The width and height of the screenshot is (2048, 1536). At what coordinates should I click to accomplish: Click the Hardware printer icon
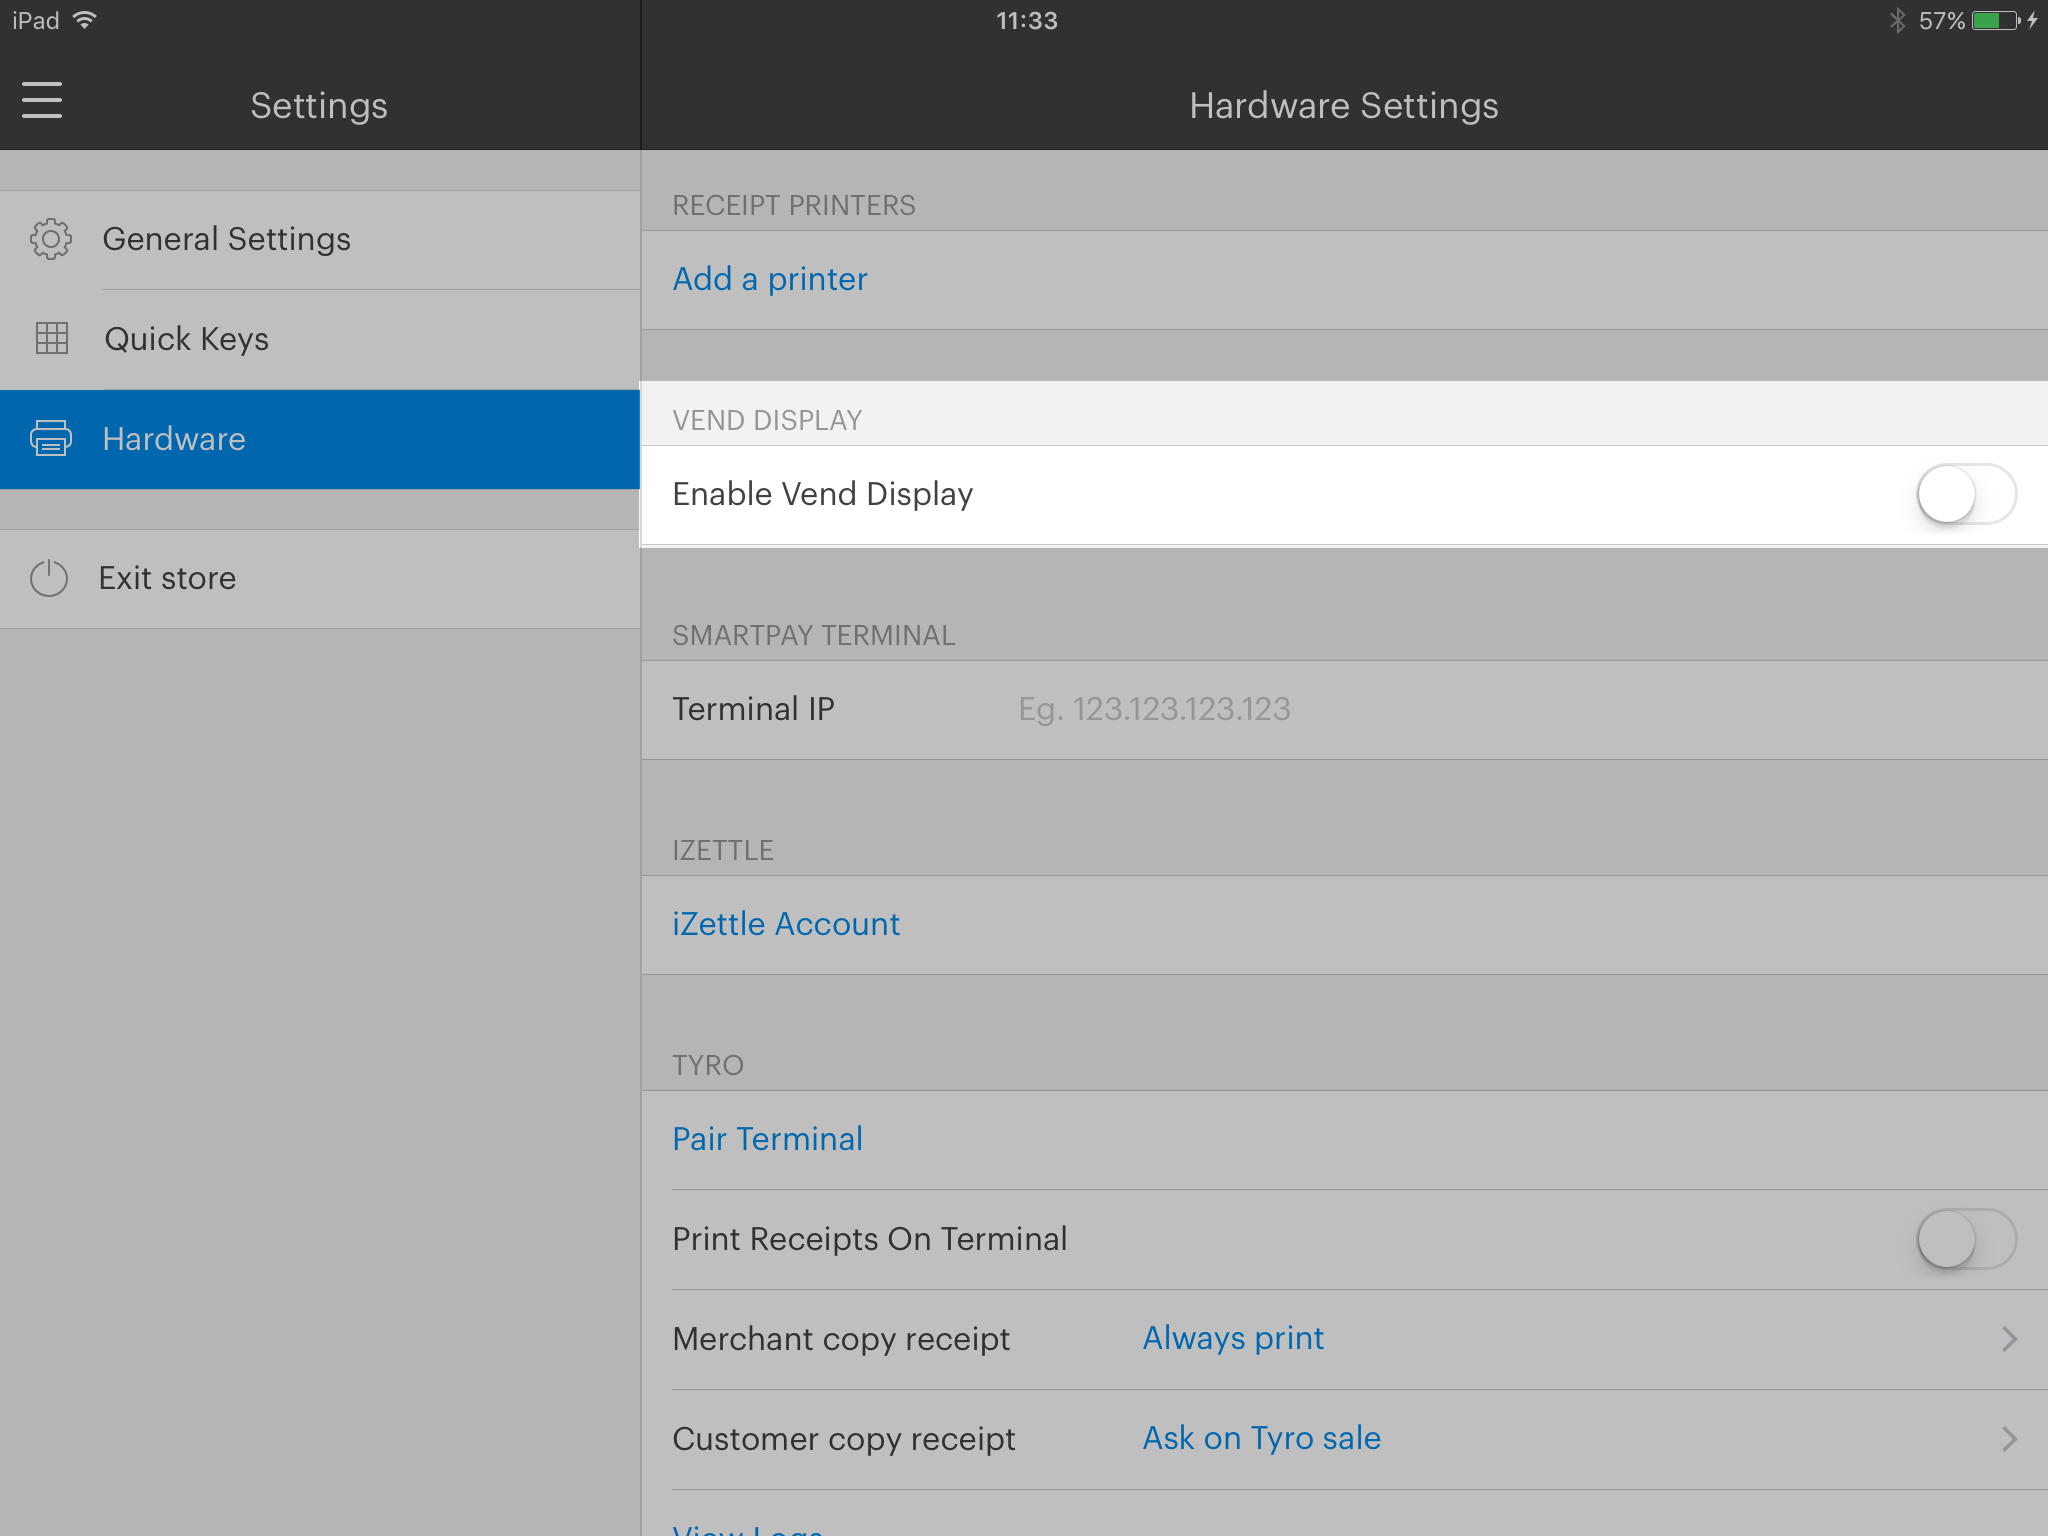click(51, 438)
